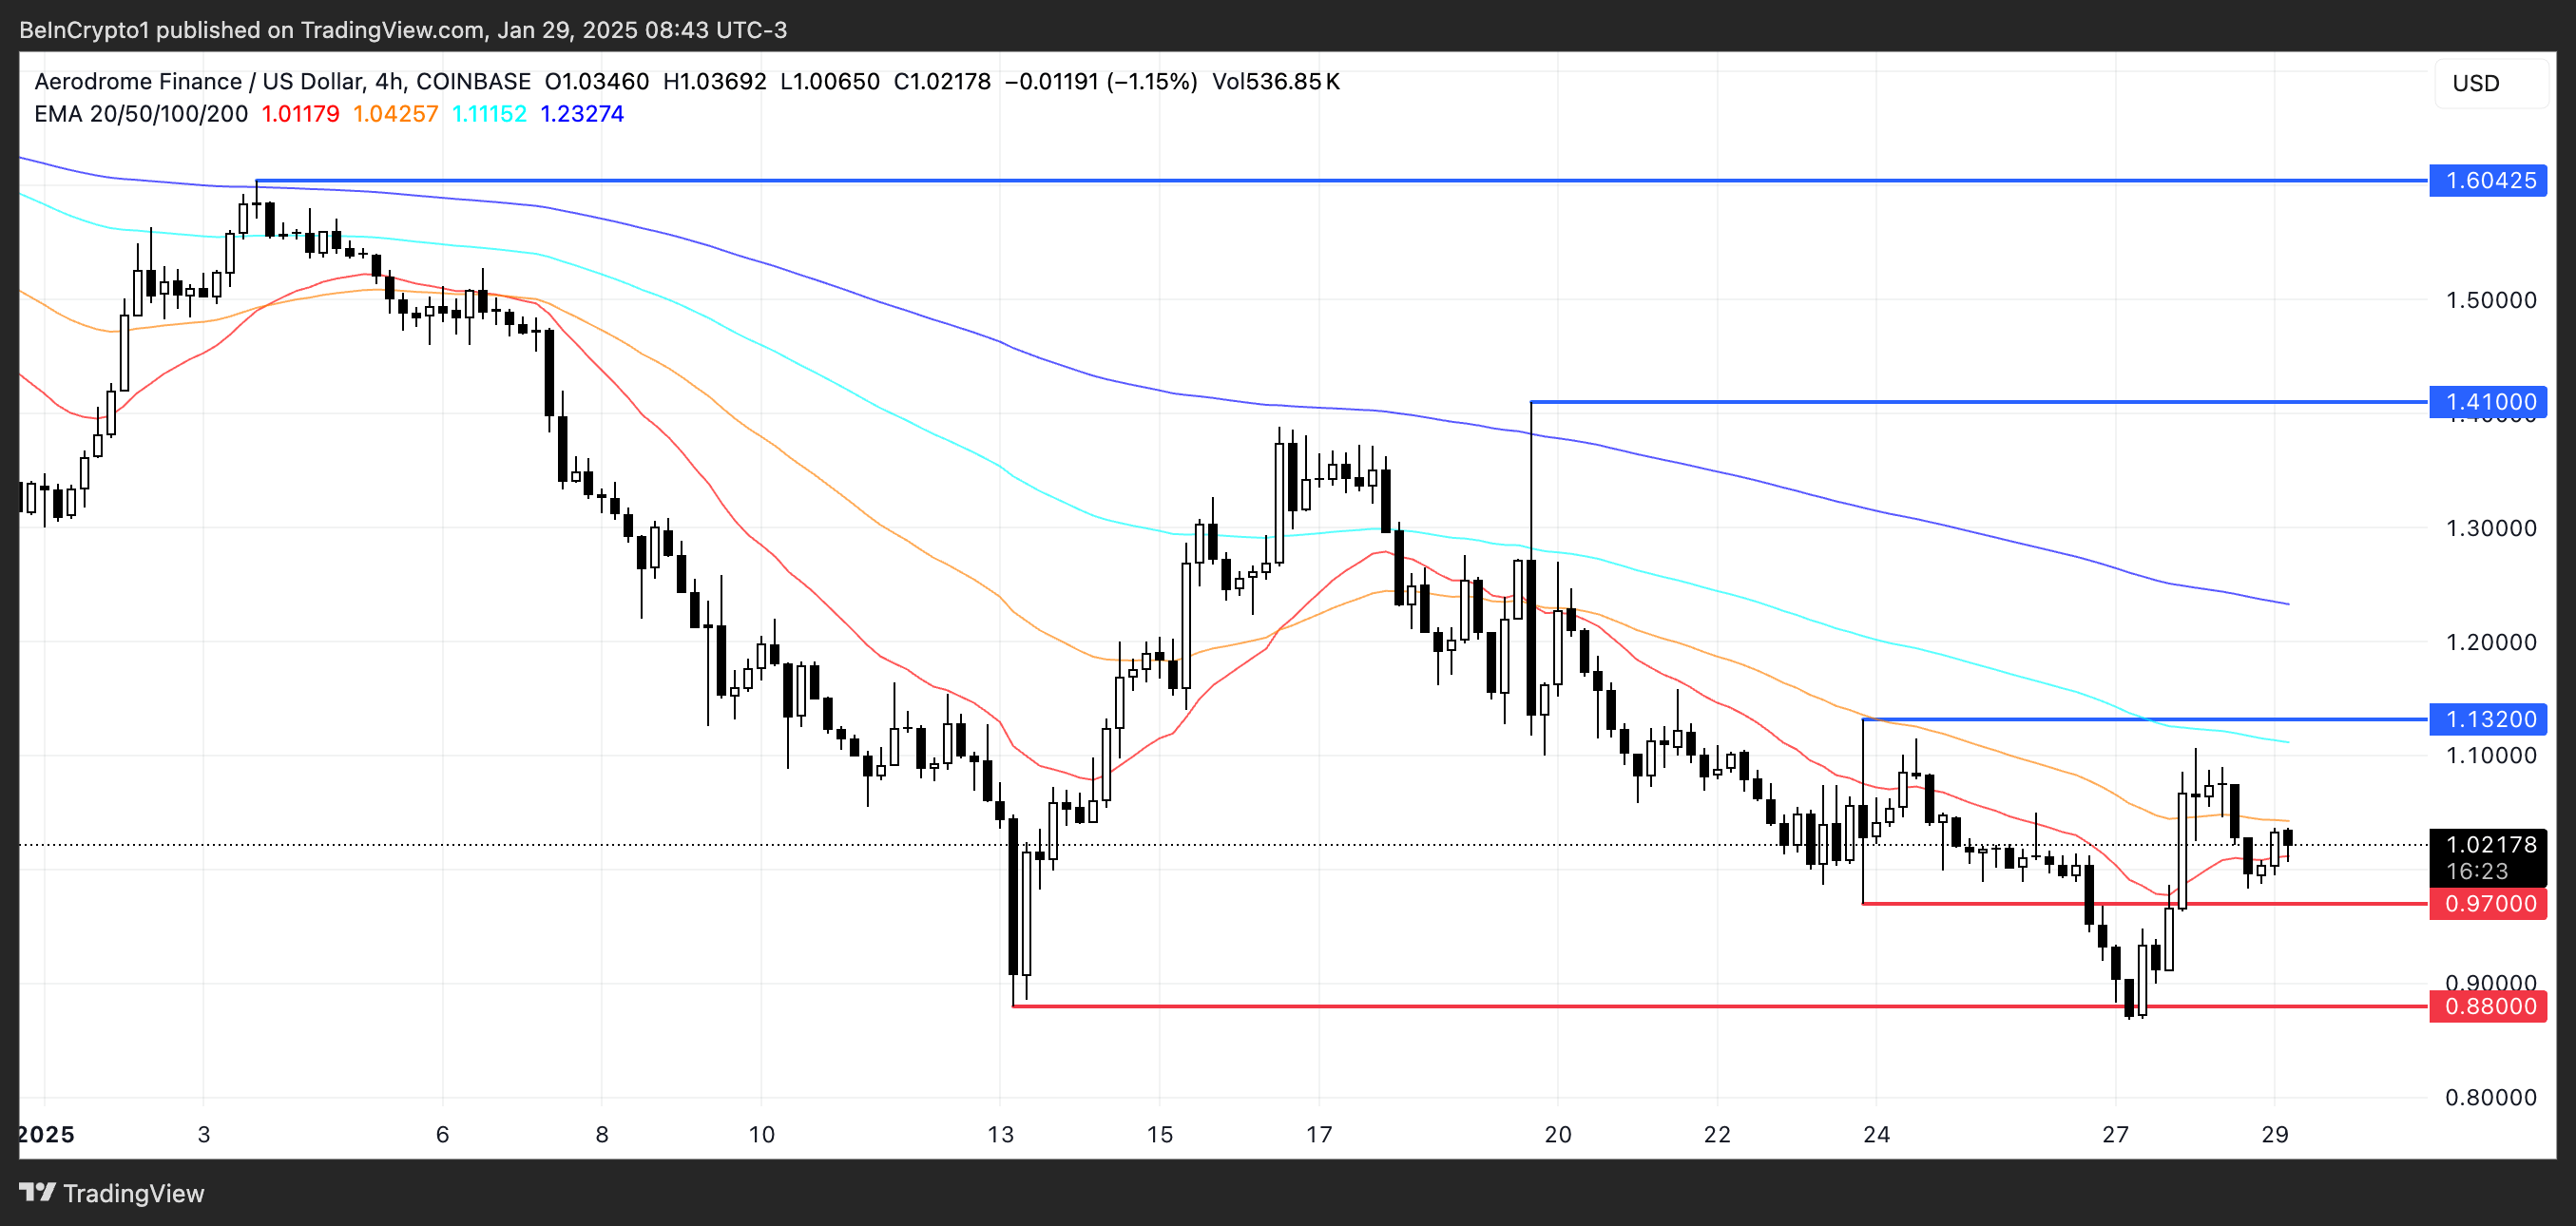Click date 8 on the time axis
Image resolution: width=2576 pixels, height=1226 pixels.
click(602, 1134)
